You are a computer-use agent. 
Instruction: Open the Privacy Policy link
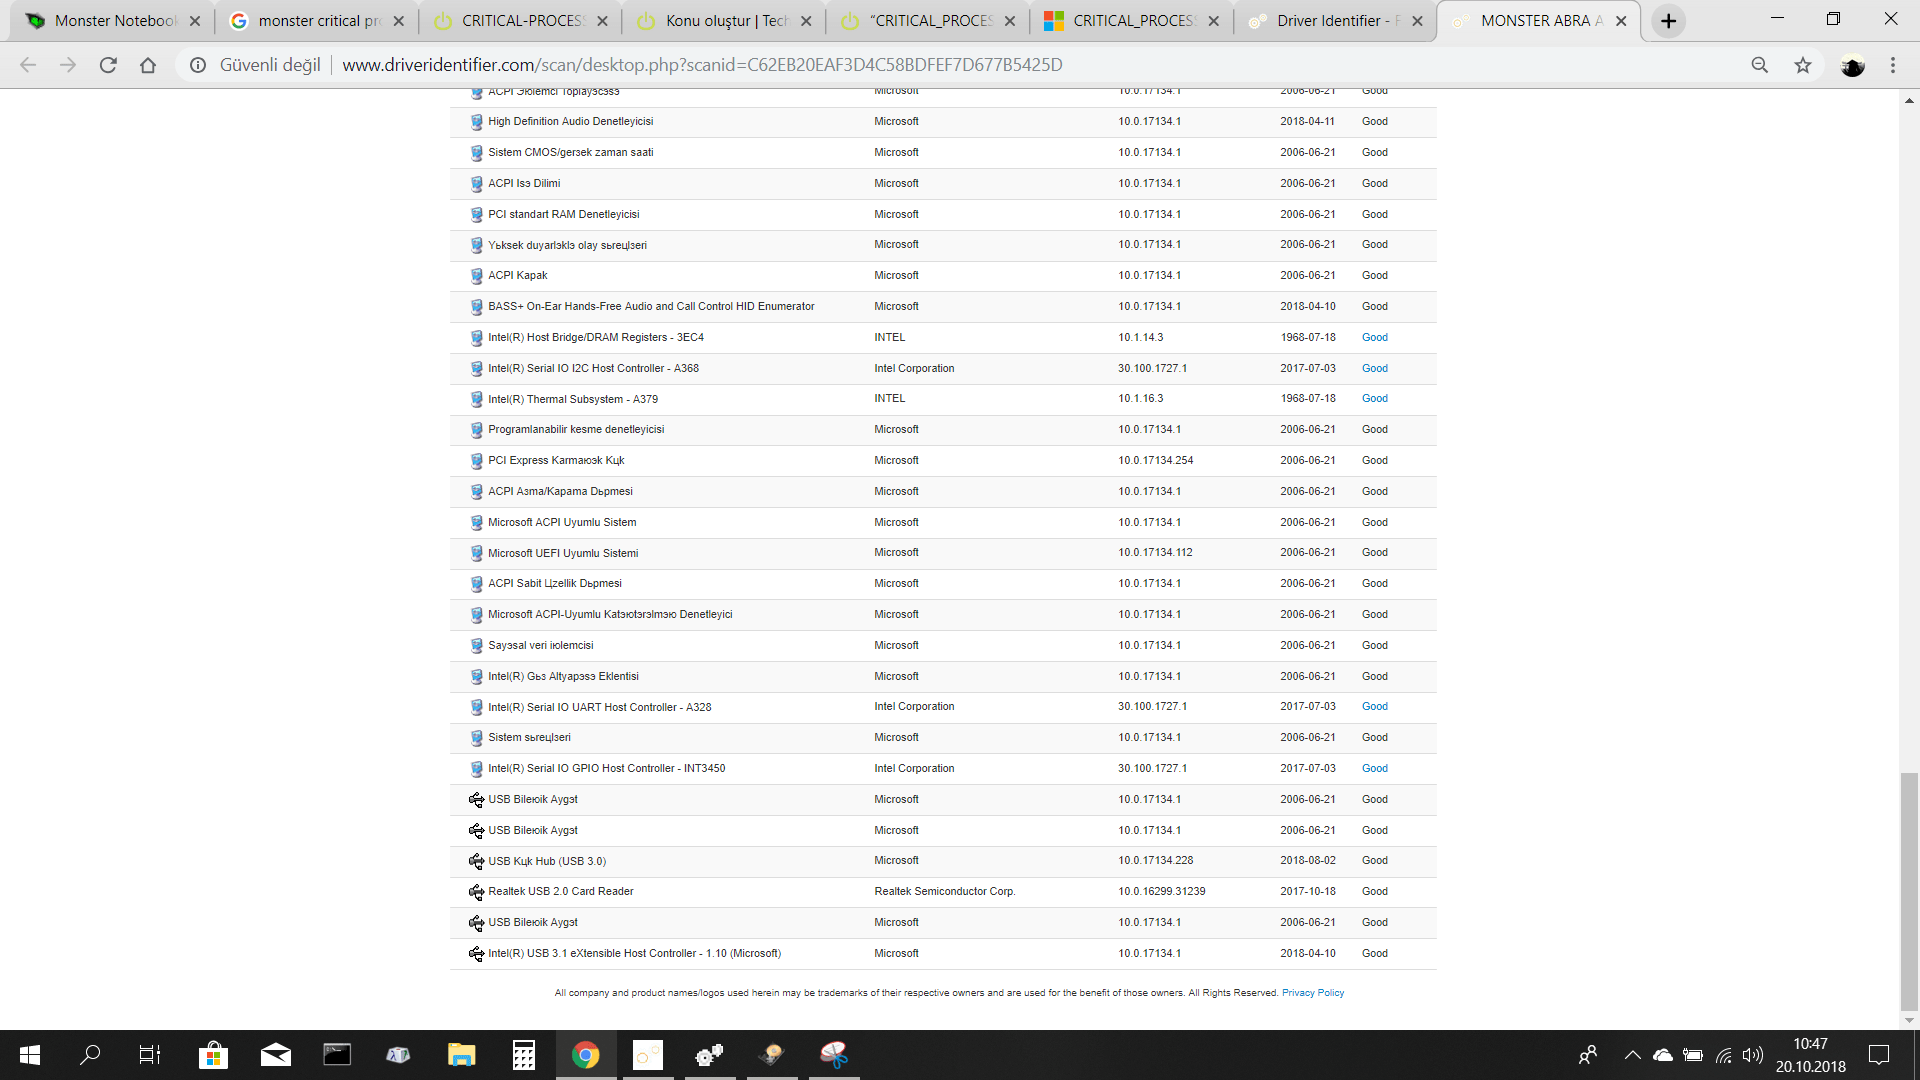pos(1312,993)
